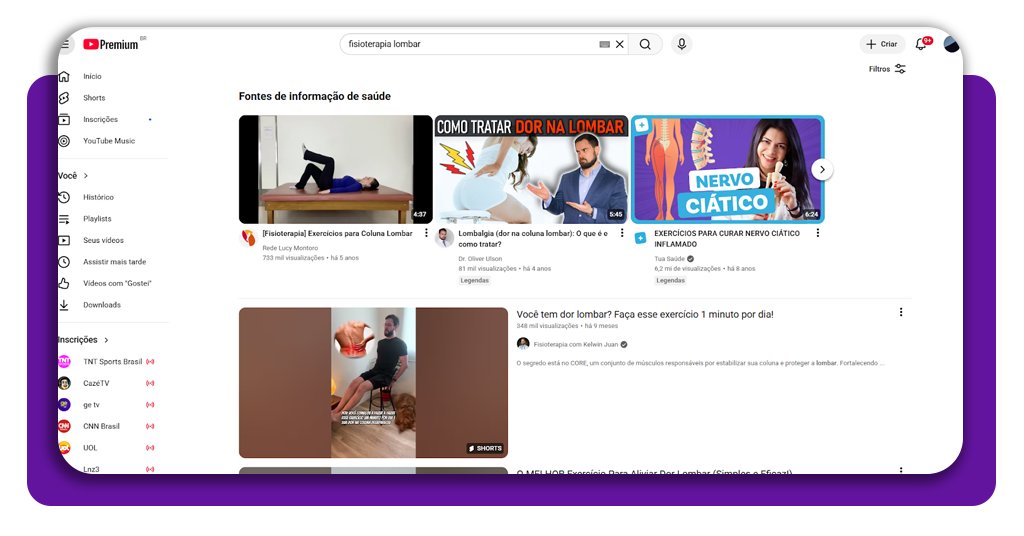Click Legendas badge under Nervo Ciático video
The height and width of the screenshot is (536, 1024).
(x=671, y=280)
